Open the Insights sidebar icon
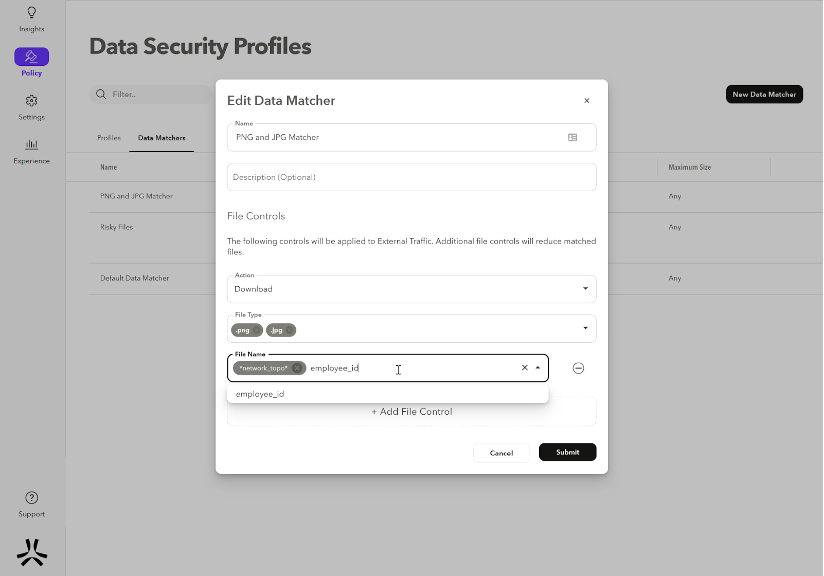824x576 pixels. point(32,13)
